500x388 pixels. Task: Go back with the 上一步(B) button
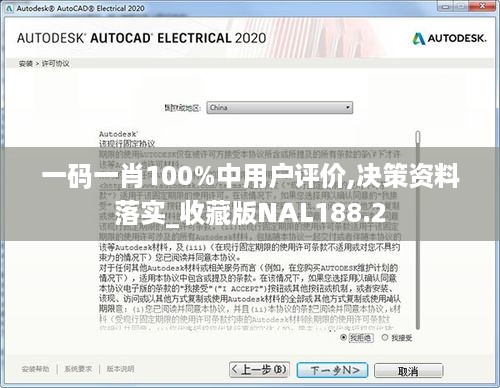coord(259,370)
